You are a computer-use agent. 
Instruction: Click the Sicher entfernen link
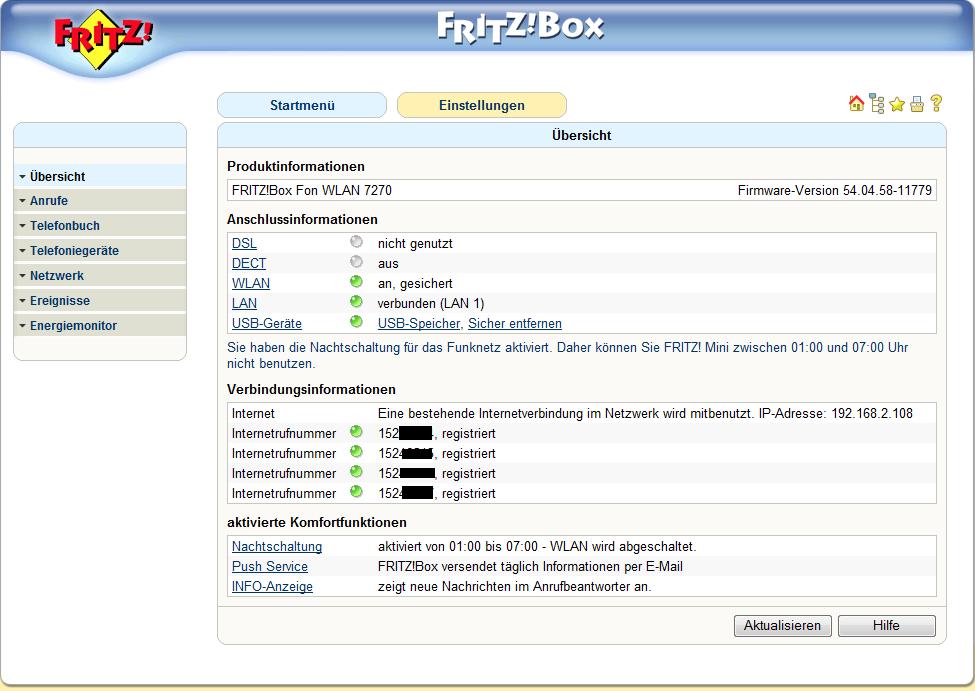[515, 323]
